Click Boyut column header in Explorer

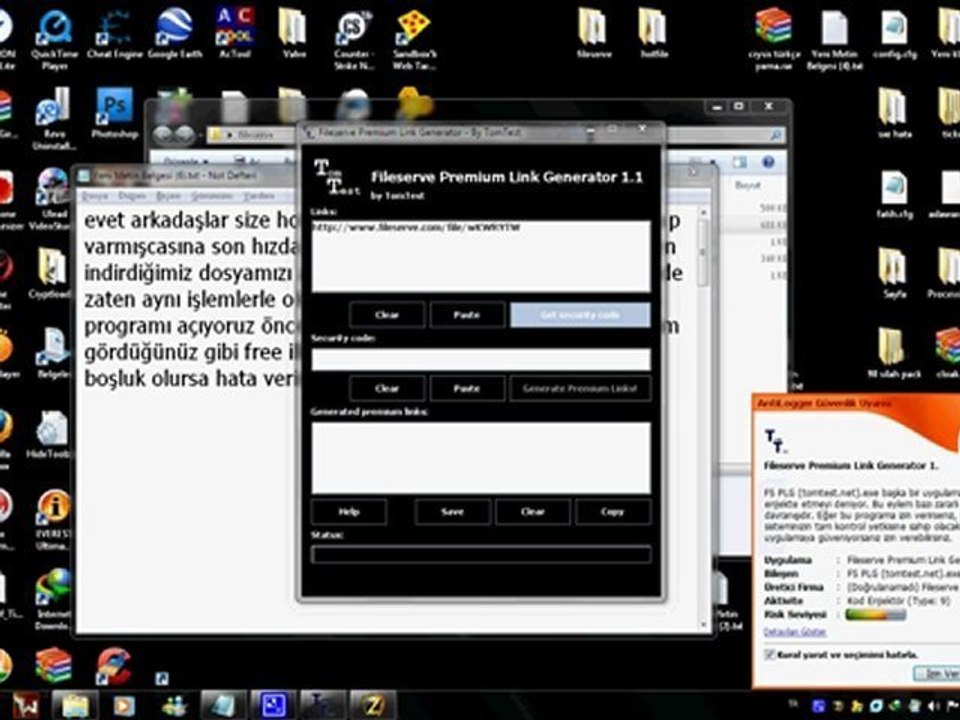click(x=748, y=186)
